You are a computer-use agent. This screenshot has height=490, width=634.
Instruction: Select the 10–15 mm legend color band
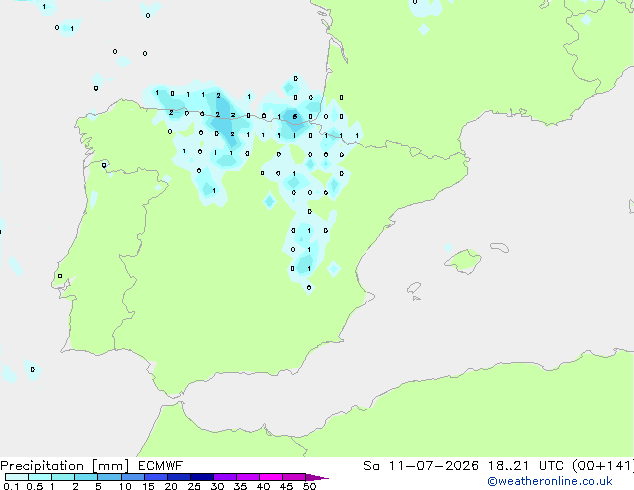133,477
